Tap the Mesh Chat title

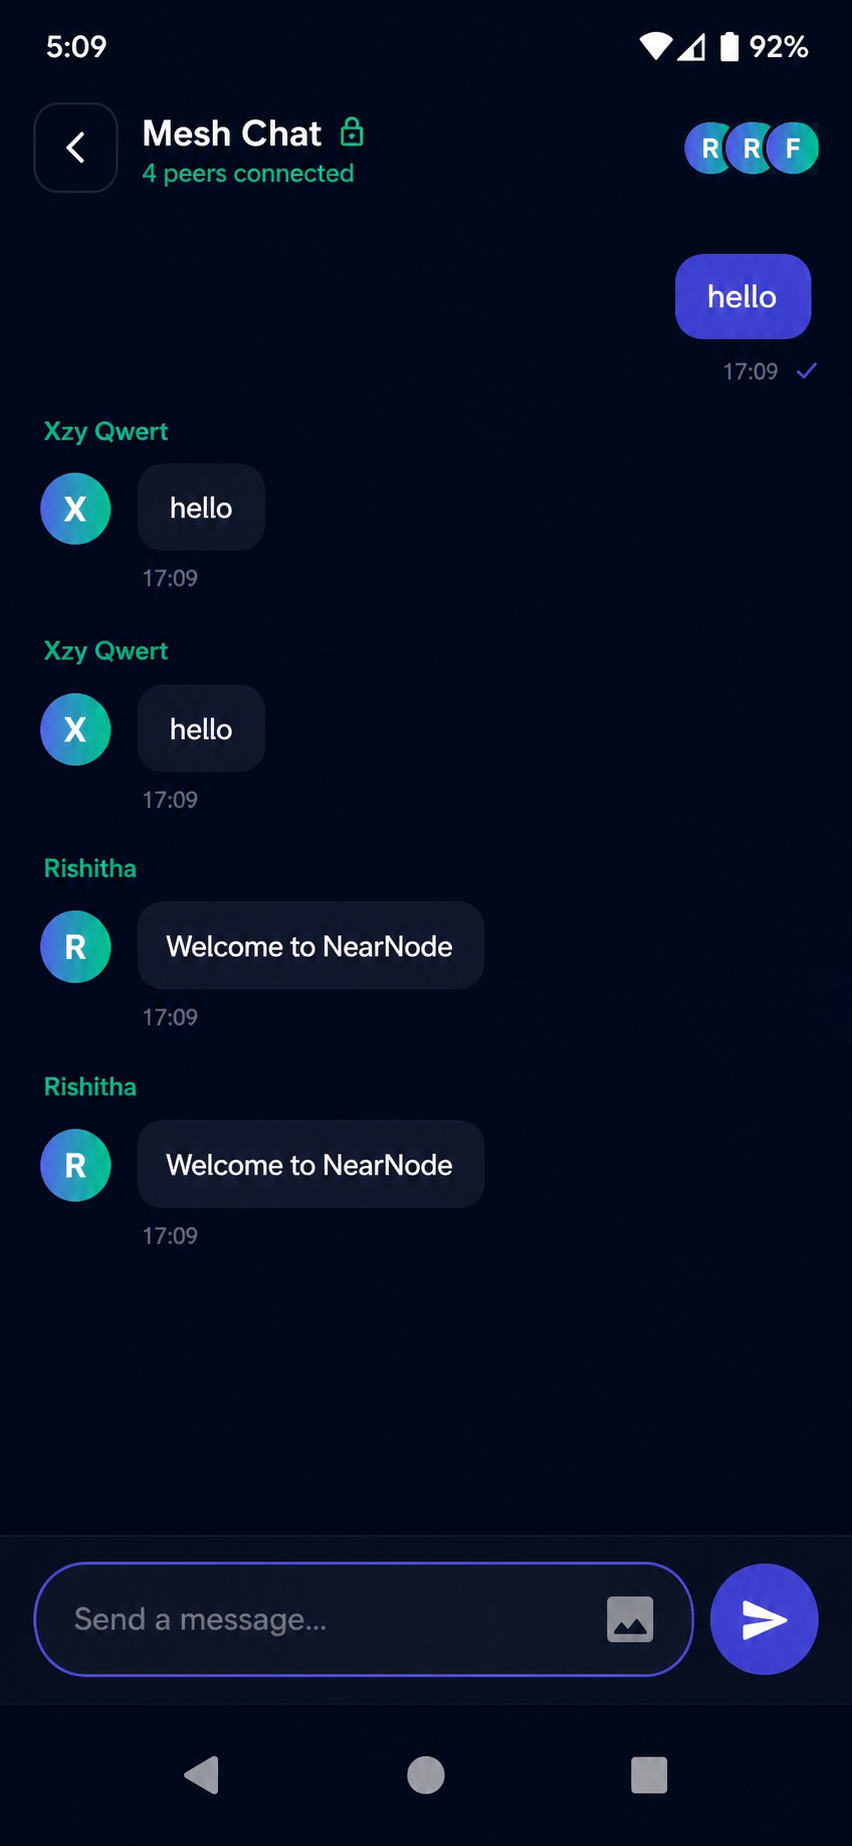click(x=232, y=133)
